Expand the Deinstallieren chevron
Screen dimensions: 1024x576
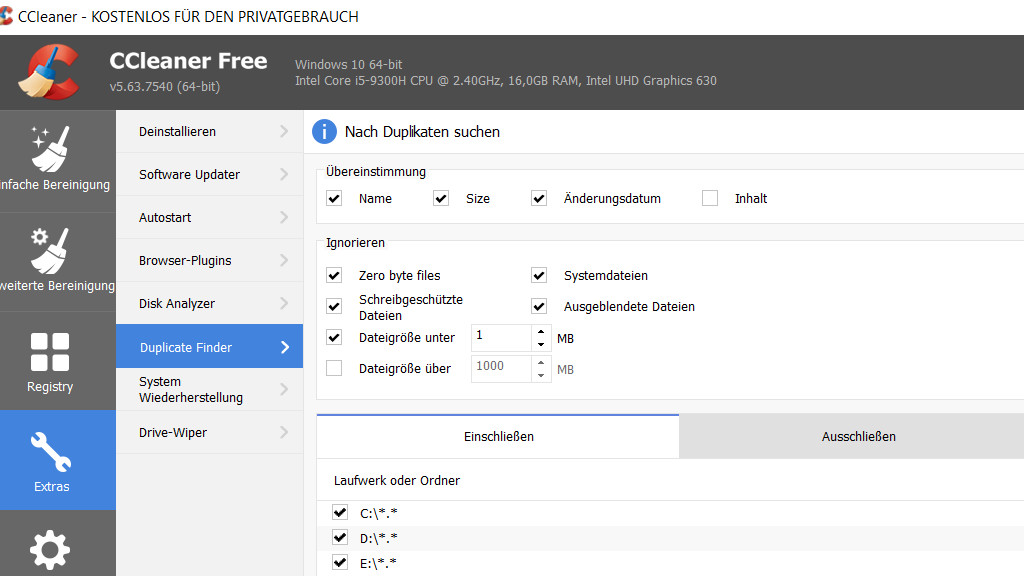tap(285, 131)
